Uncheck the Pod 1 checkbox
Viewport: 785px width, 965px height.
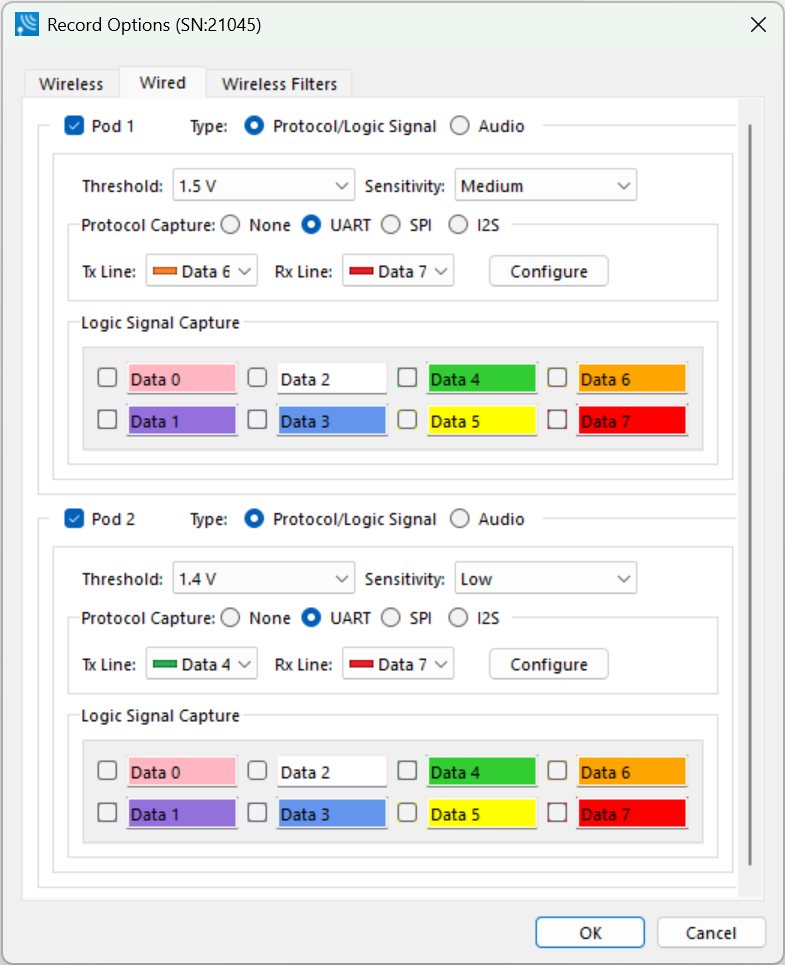coord(74,126)
